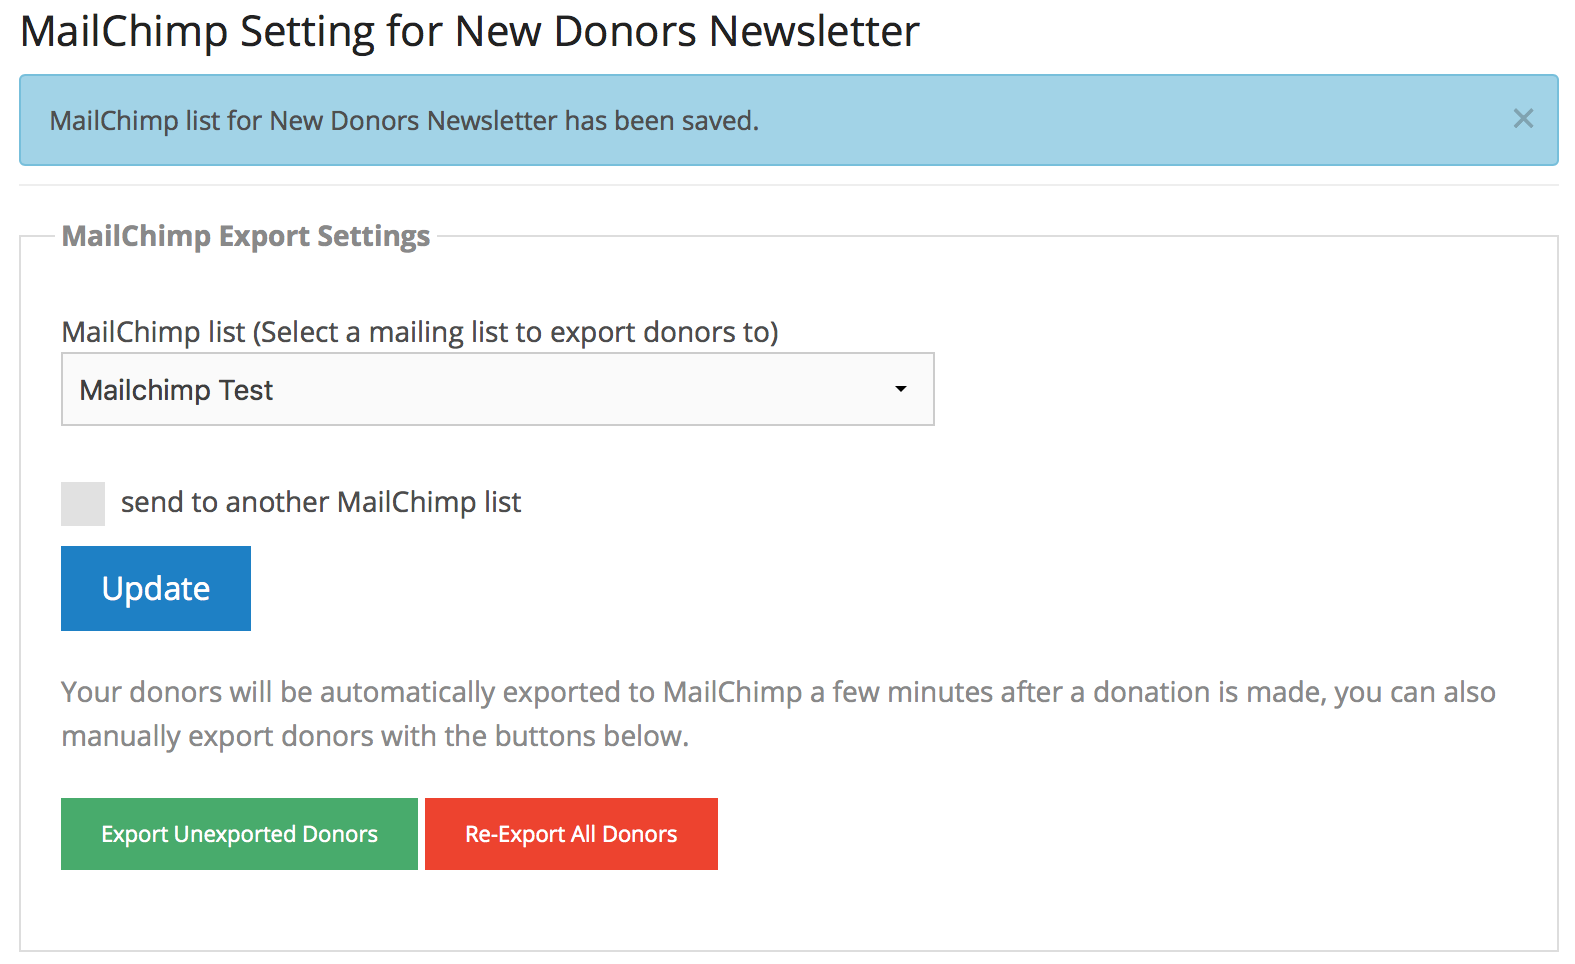Tick the 'send to another MailChimp list' checkbox
Screen dimensions: 1575x964
click(83, 503)
